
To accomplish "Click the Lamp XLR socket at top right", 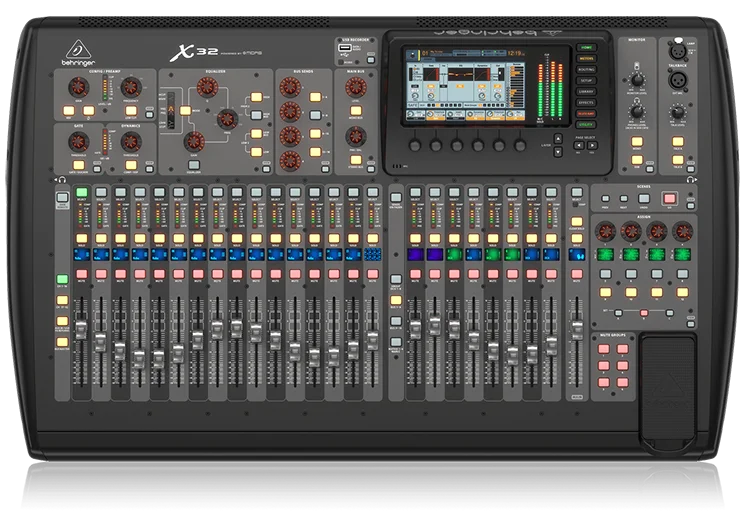I will pos(677,50).
